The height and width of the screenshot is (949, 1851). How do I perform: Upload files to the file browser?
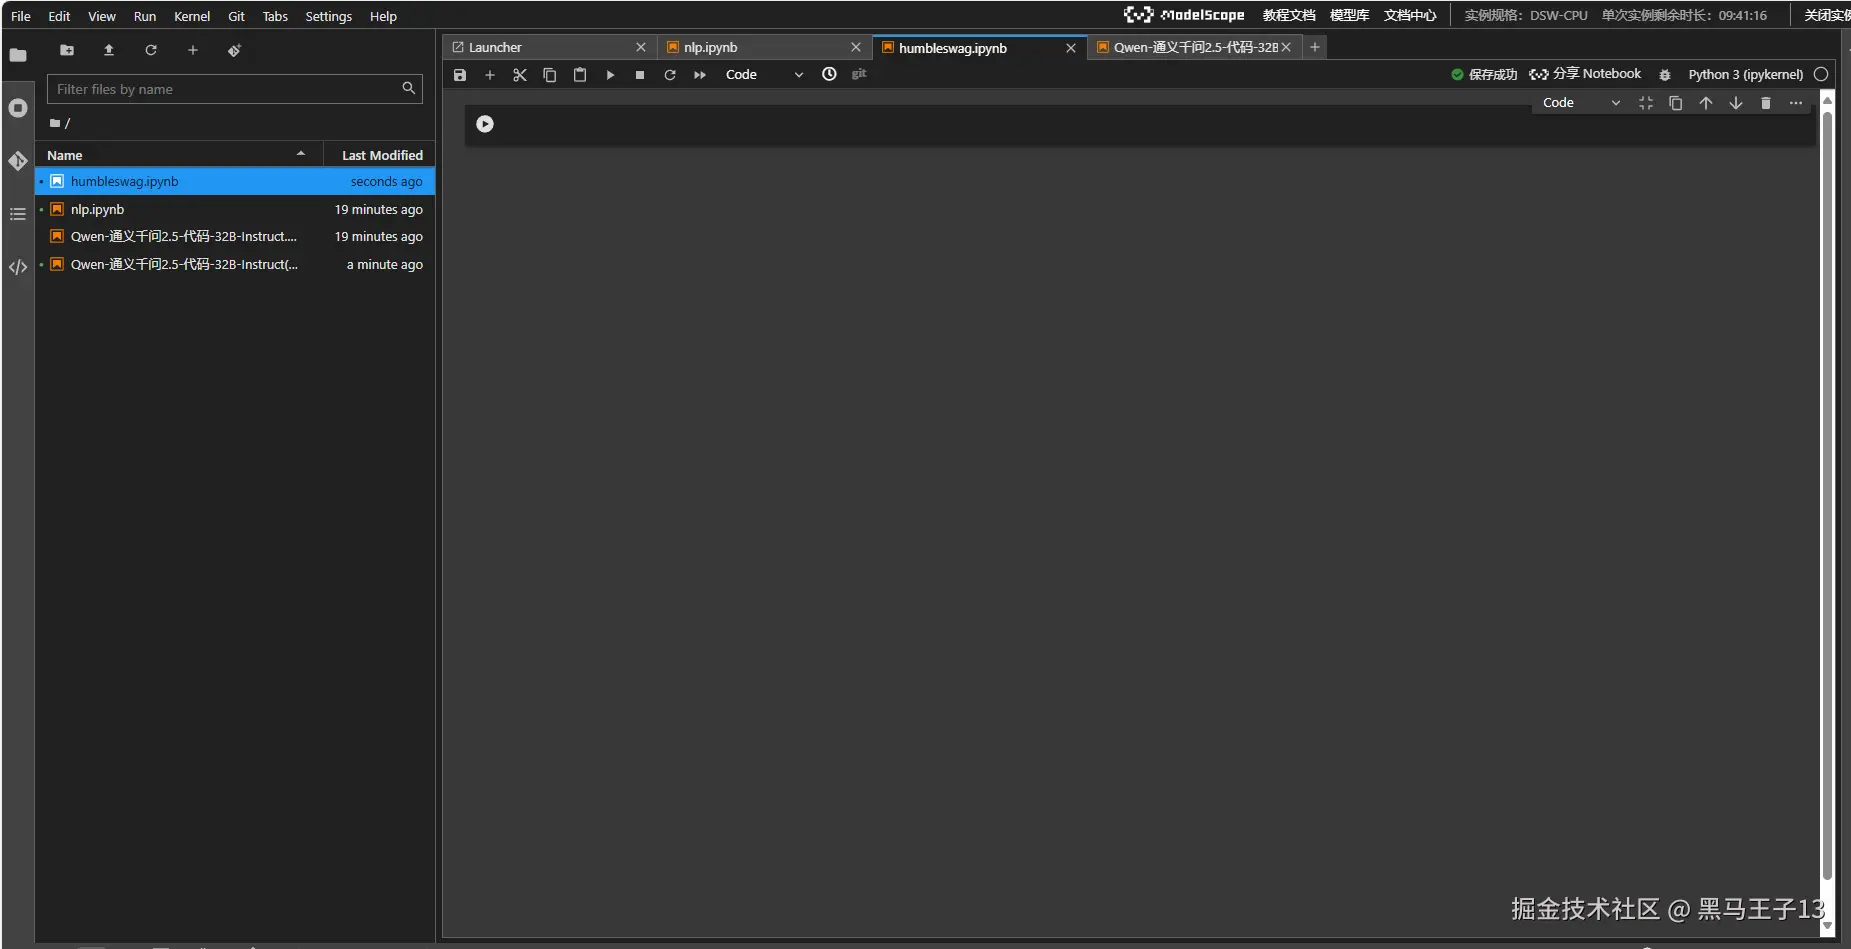tap(109, 50)
